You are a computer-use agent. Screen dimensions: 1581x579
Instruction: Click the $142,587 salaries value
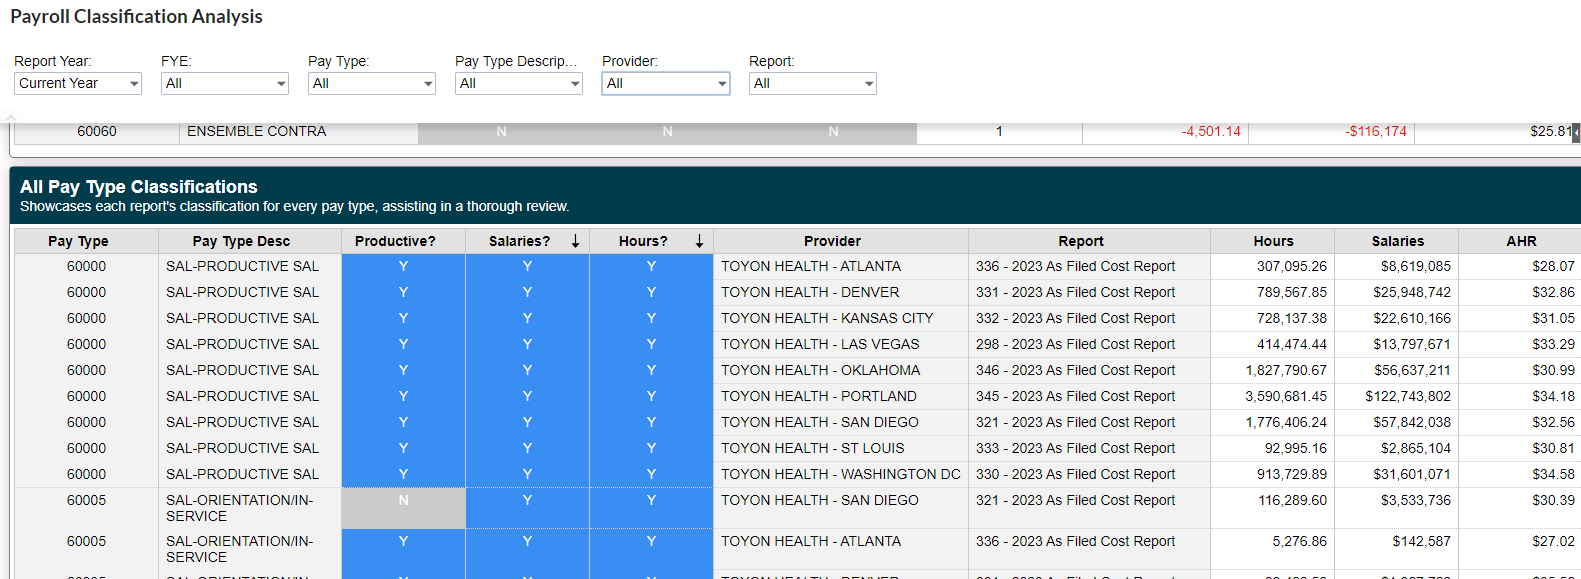(1421, 541)
